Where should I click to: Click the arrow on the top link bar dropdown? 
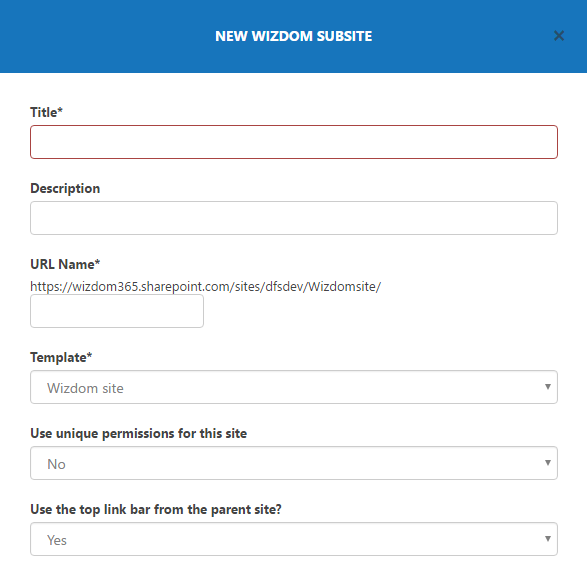pos(548,539)
